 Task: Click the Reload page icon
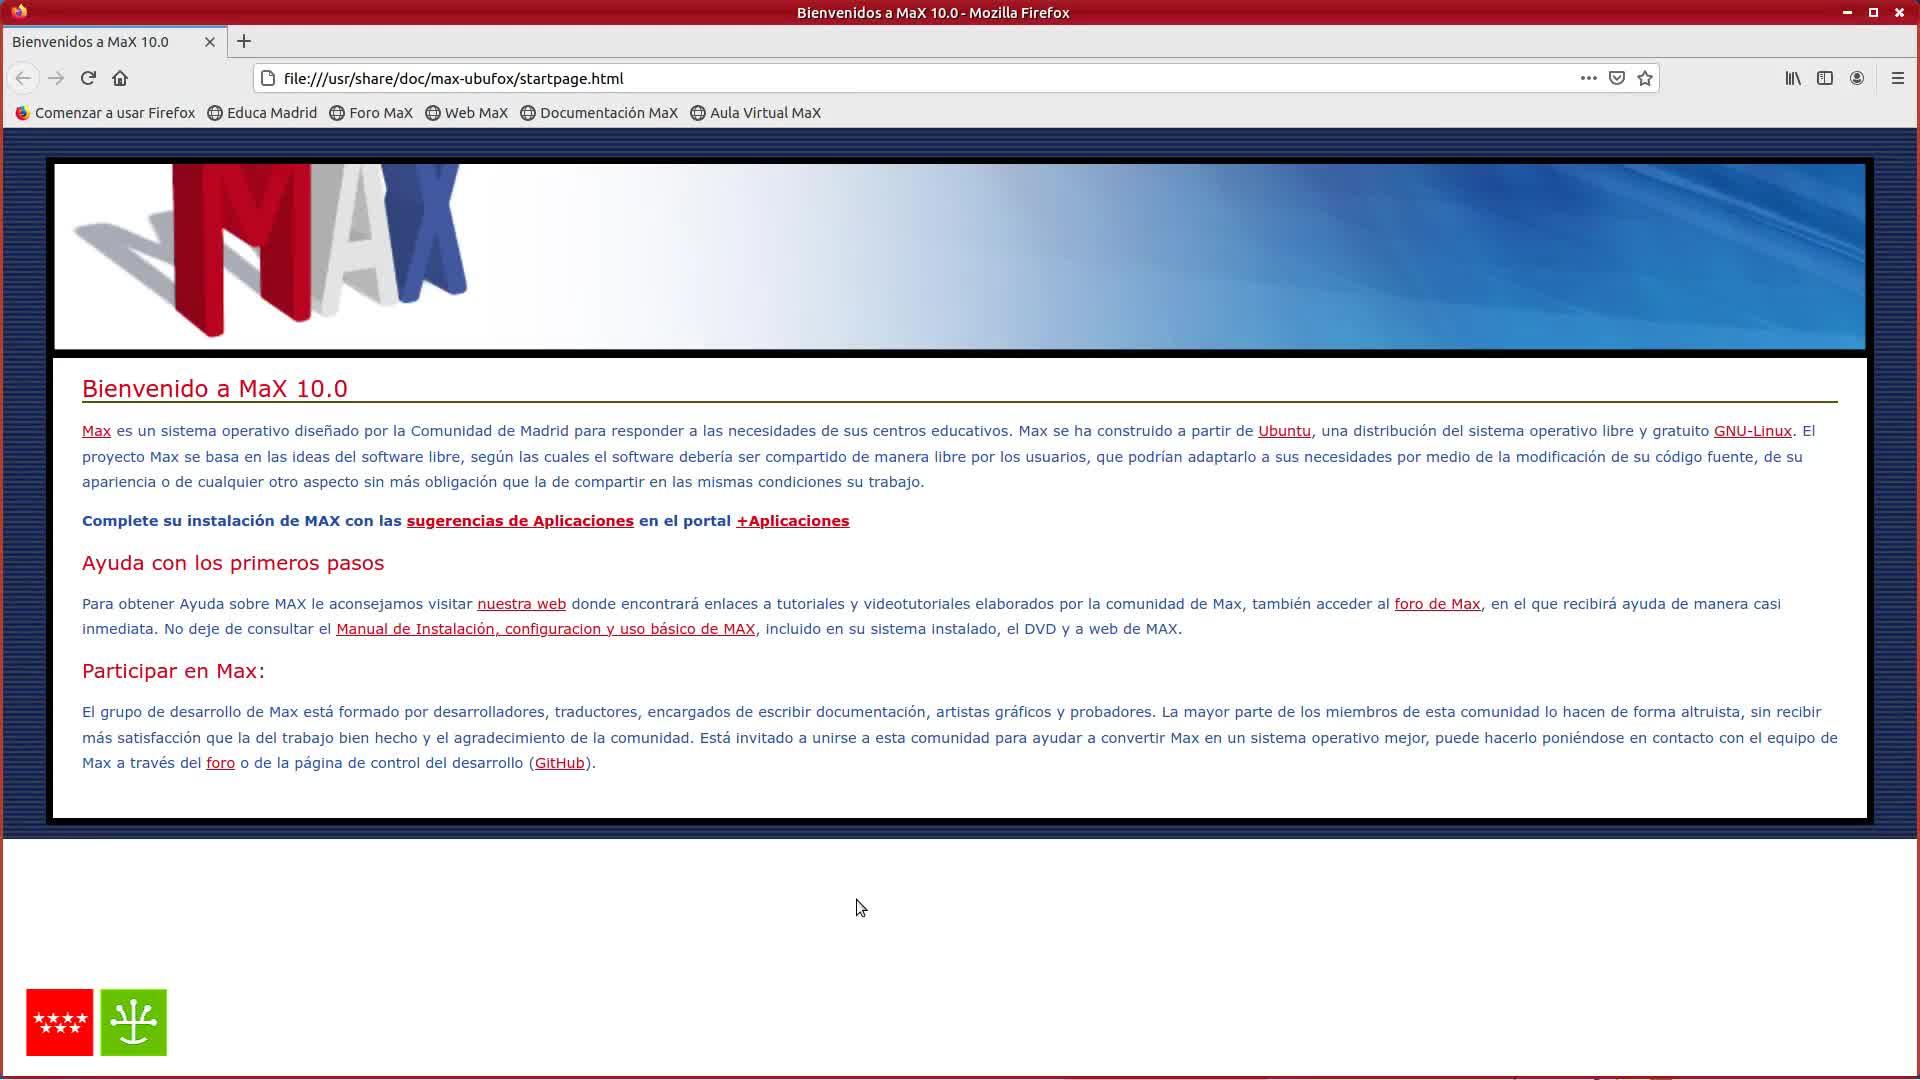click(88, 78)
